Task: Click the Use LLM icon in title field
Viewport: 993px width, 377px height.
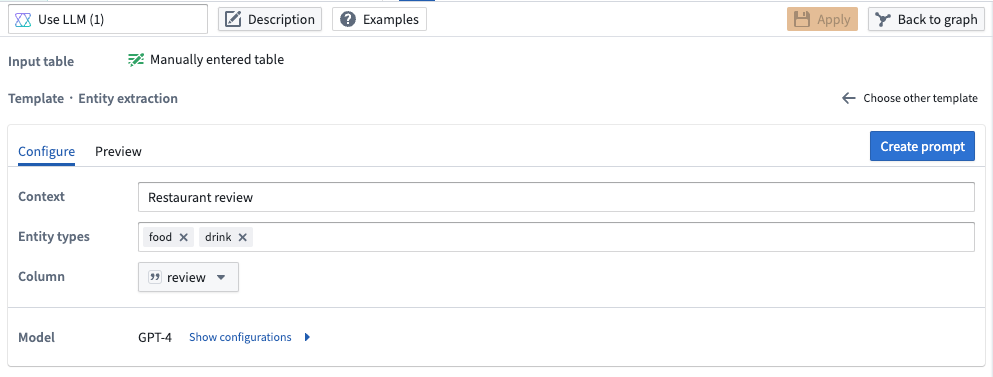Action: click(x=23, y=20)
